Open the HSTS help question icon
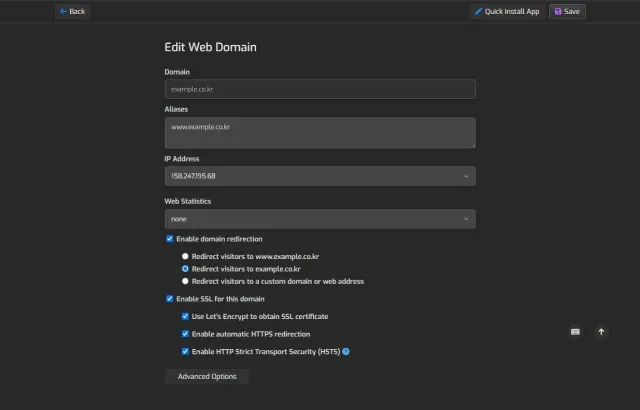The width and height of the screenshot is (640, 410). (x=346, y=352)
